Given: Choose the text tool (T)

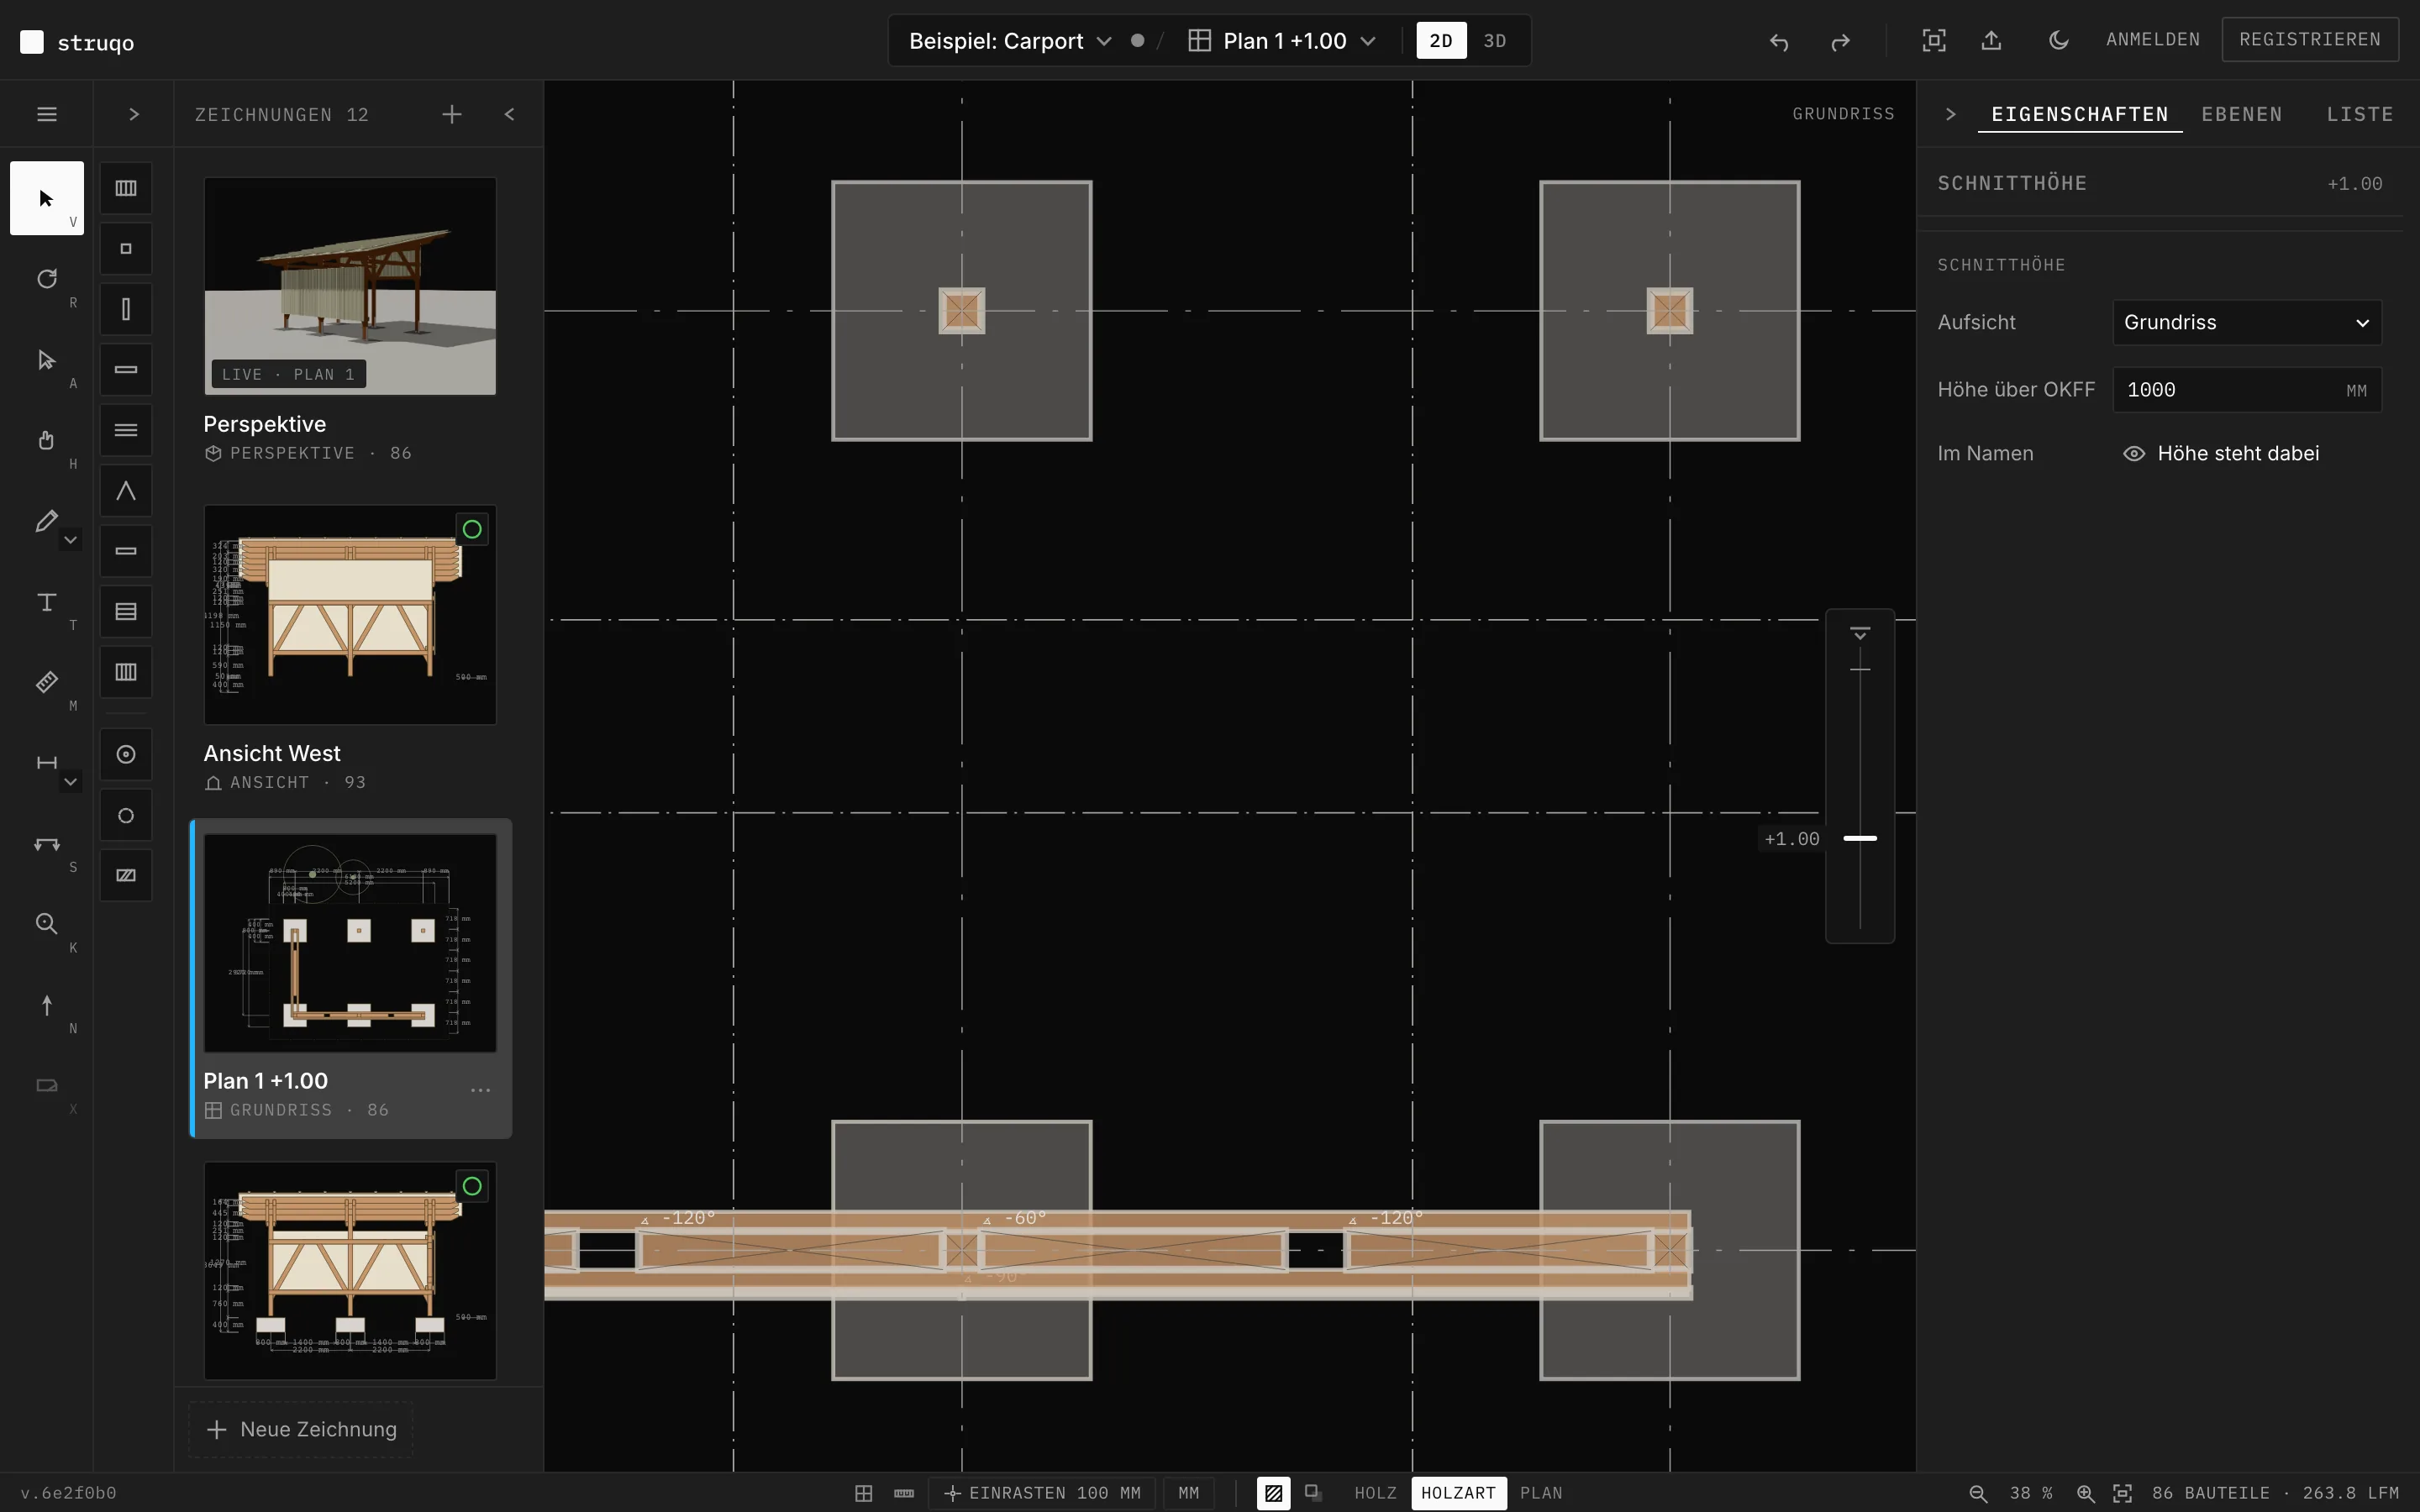Looking at the screenshot, I should pyautogui.click(x=46, y=602).
